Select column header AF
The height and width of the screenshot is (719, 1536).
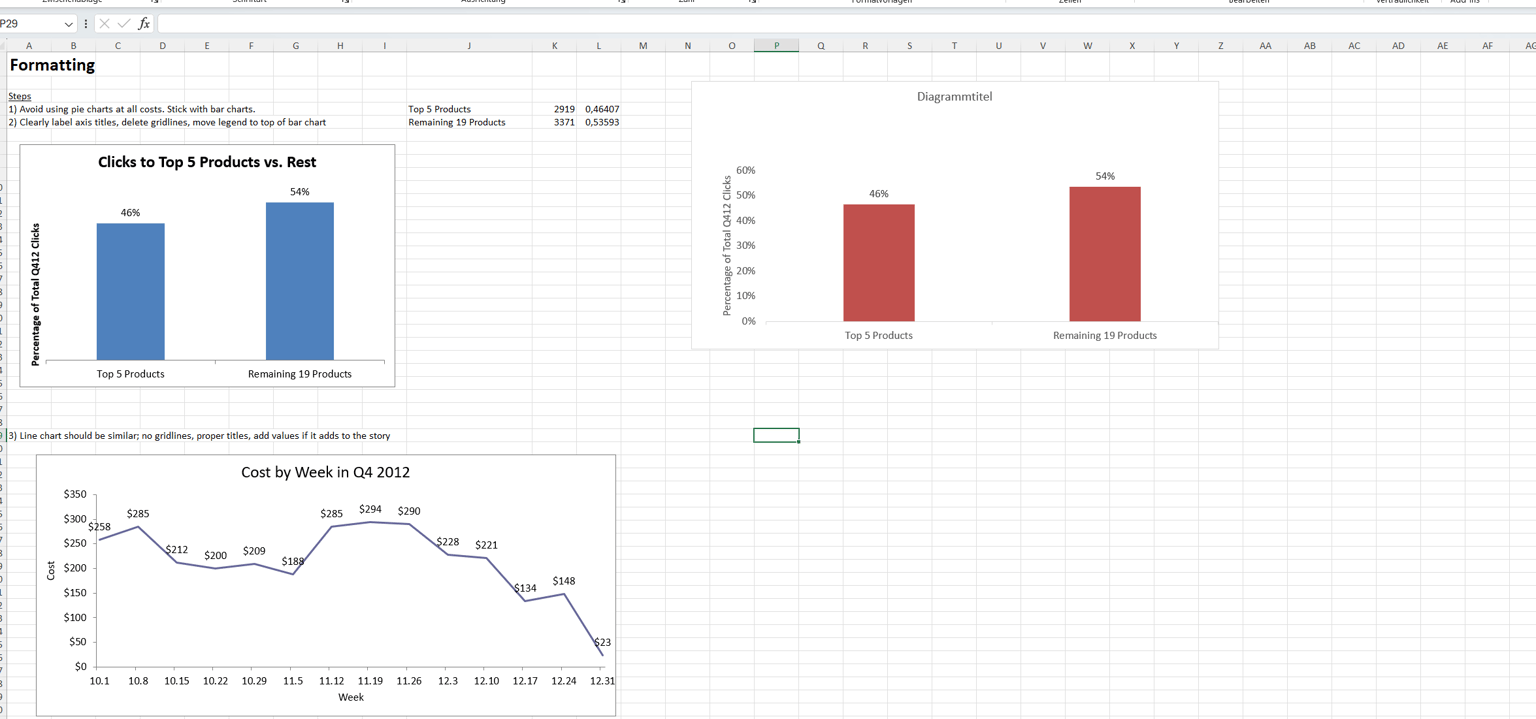(x=1488, y=45)
